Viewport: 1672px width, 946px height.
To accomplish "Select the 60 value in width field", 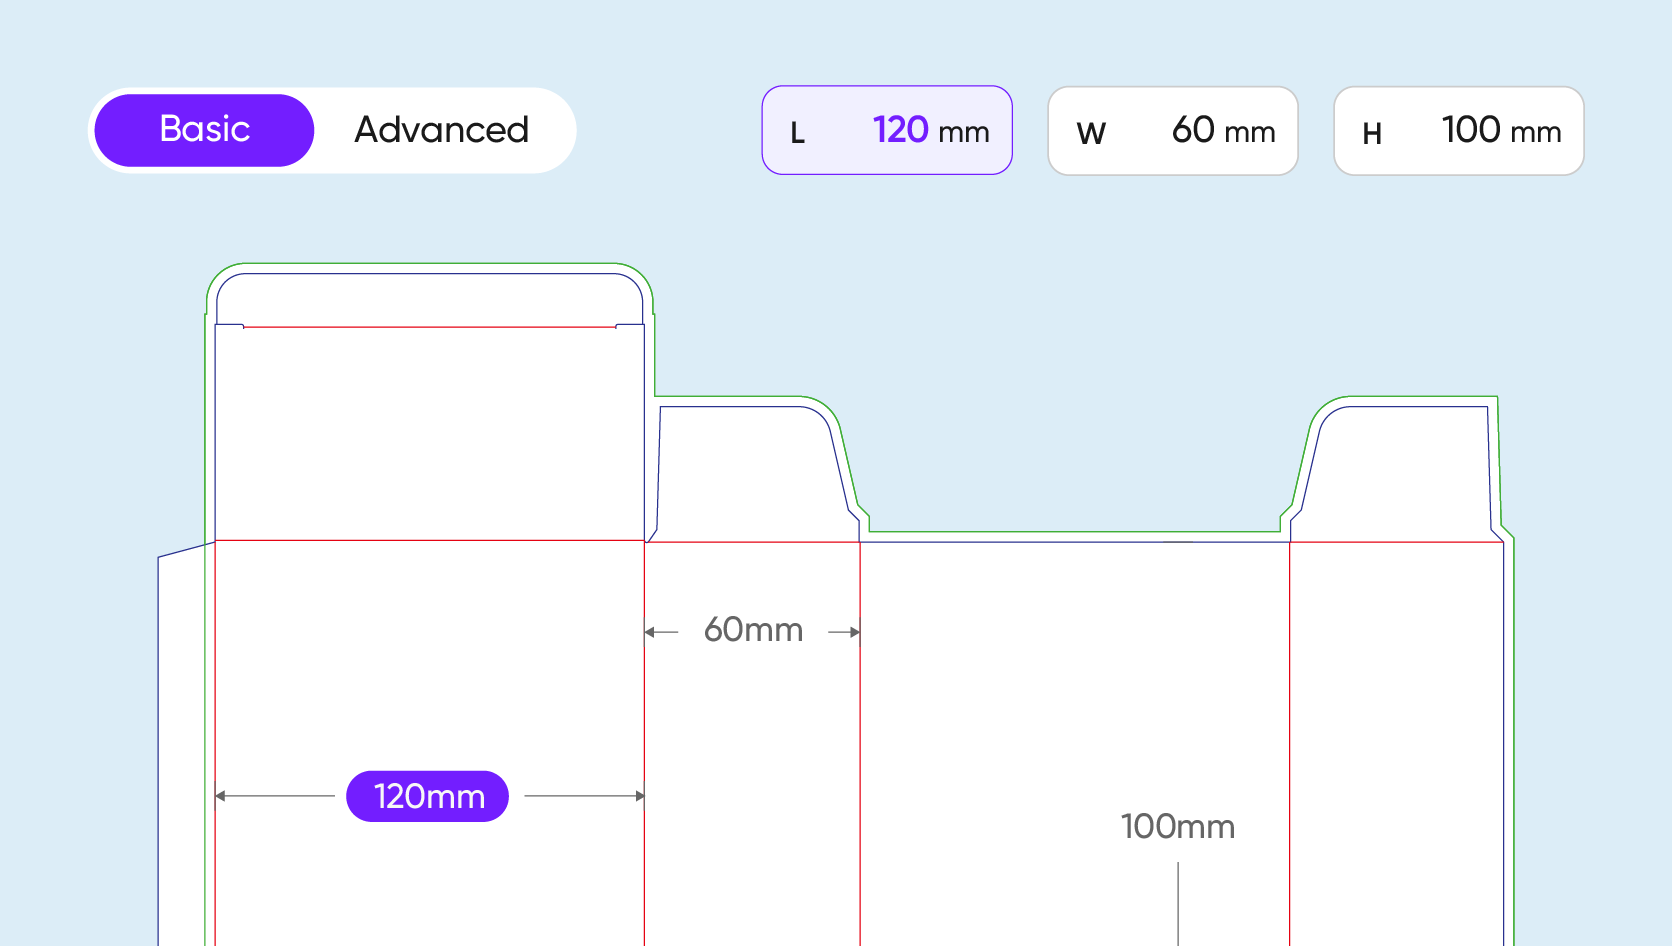I will click(1193, 130).
